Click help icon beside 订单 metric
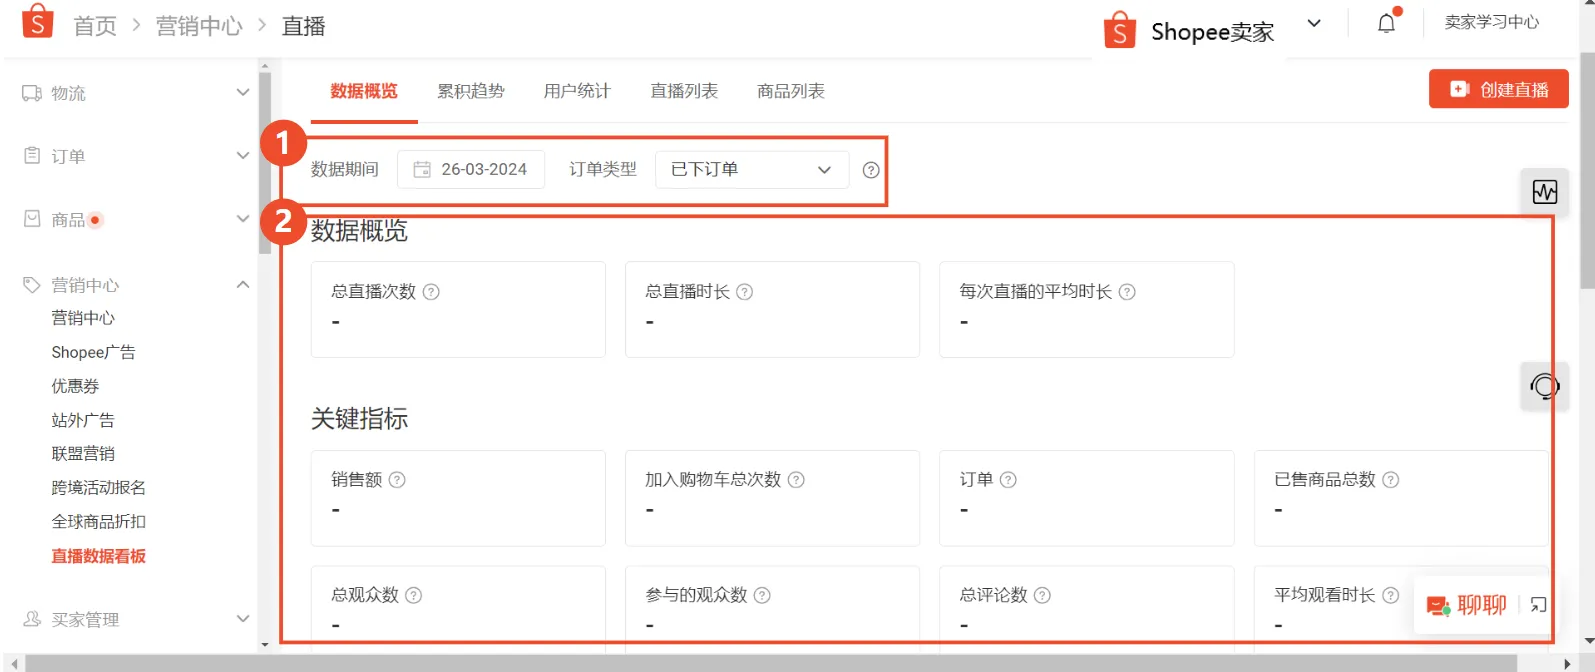 pyautogui.click(x=1008, y=480)
